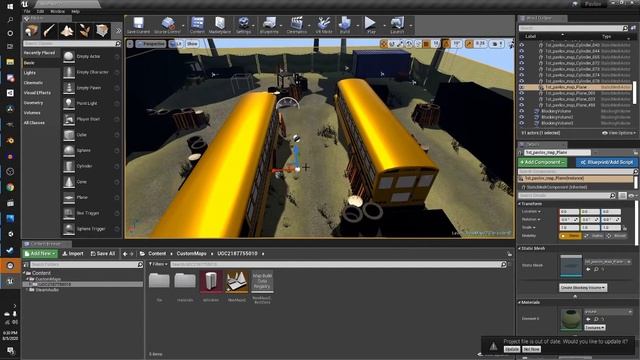Click the Static Mesh preview thumbnail

pos(571,265)
